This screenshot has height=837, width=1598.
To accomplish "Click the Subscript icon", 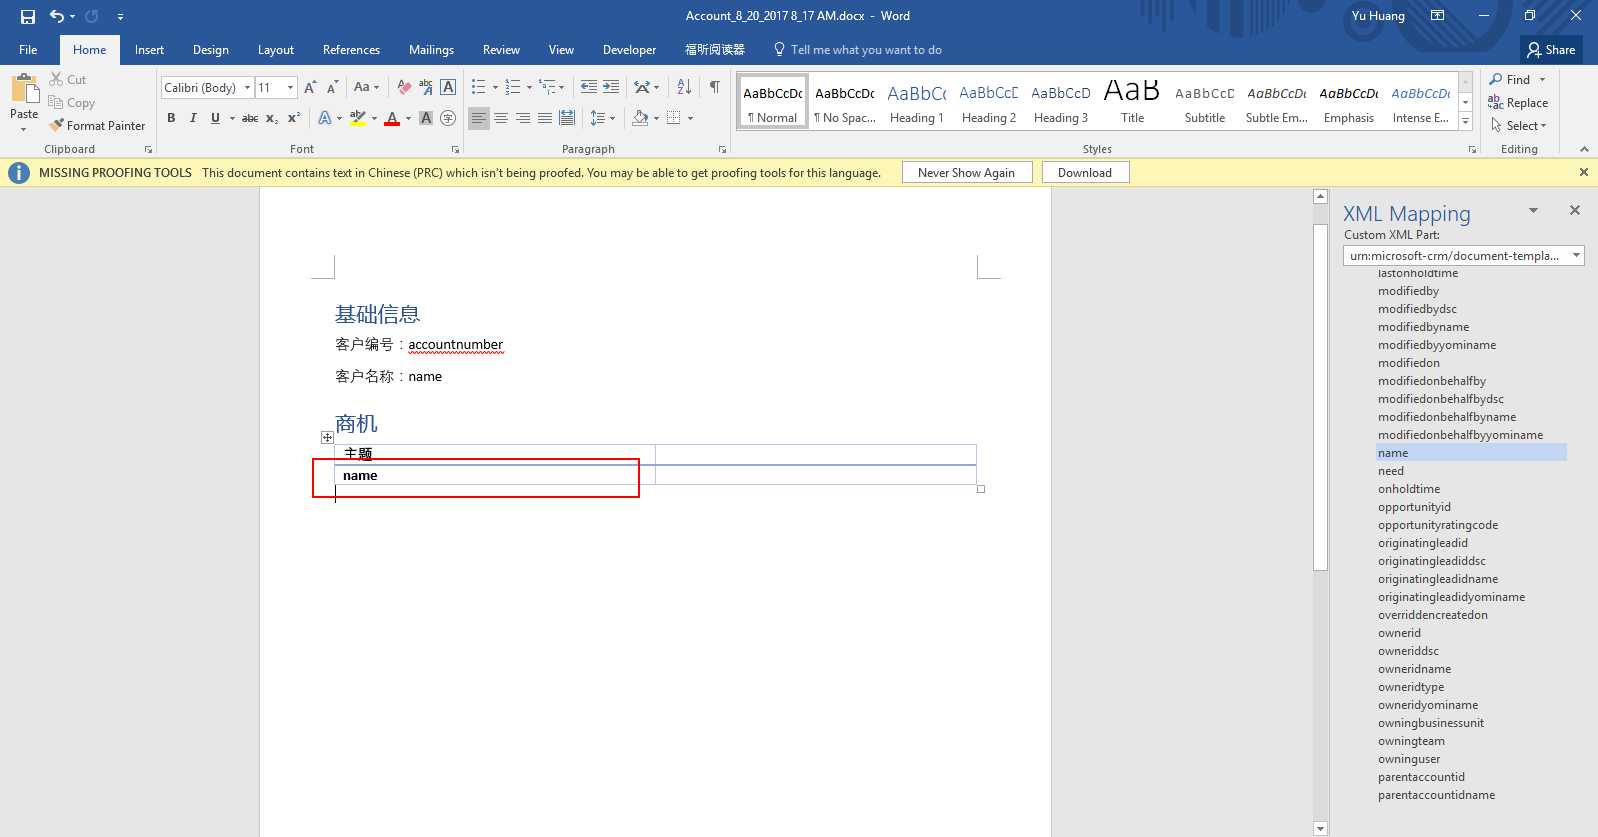I will [x=272, y=118].
